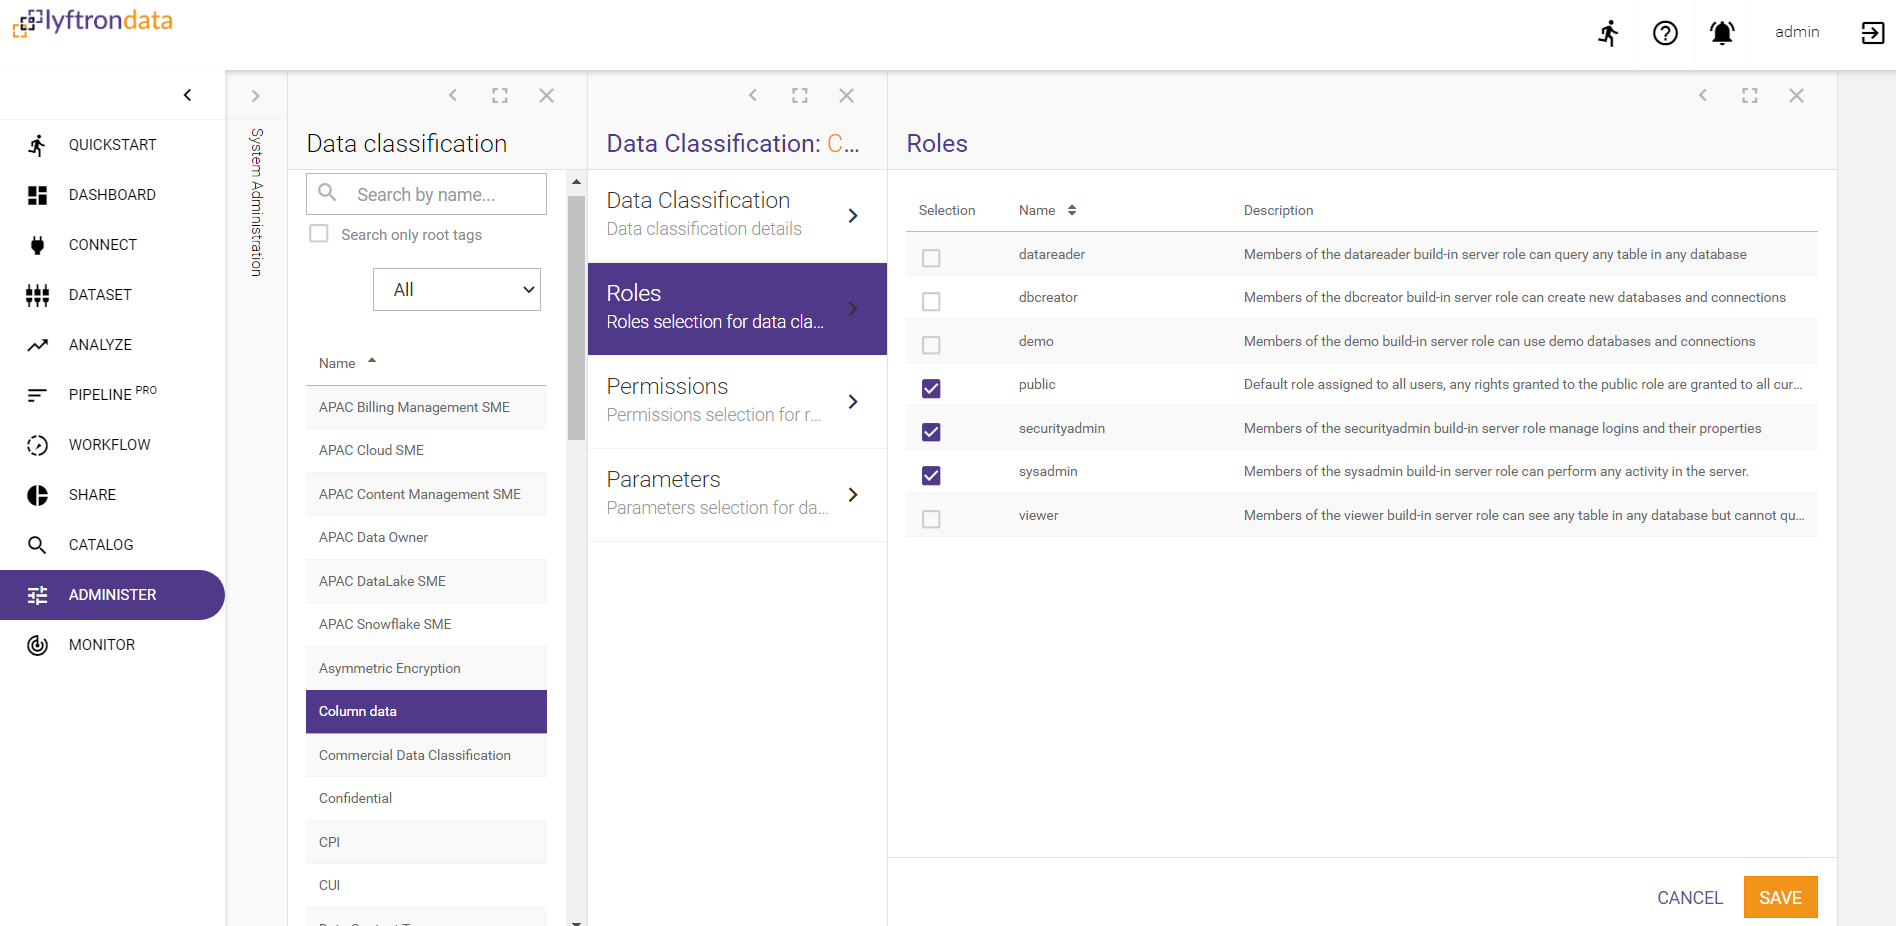Expand the System Administration collapsed panel
This screenshot has height=926, width=1896.
point(256,96)
